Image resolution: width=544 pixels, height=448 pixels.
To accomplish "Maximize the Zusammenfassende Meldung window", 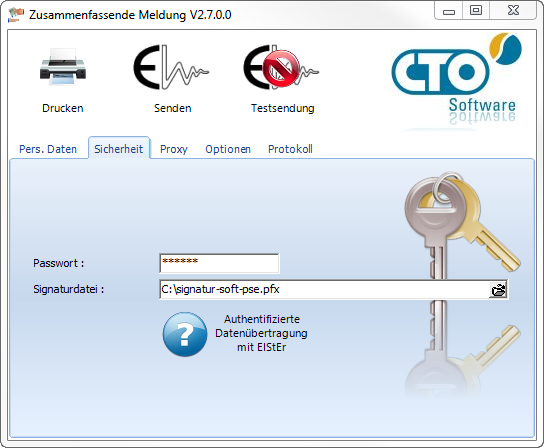I will click(x=476, y=10).
